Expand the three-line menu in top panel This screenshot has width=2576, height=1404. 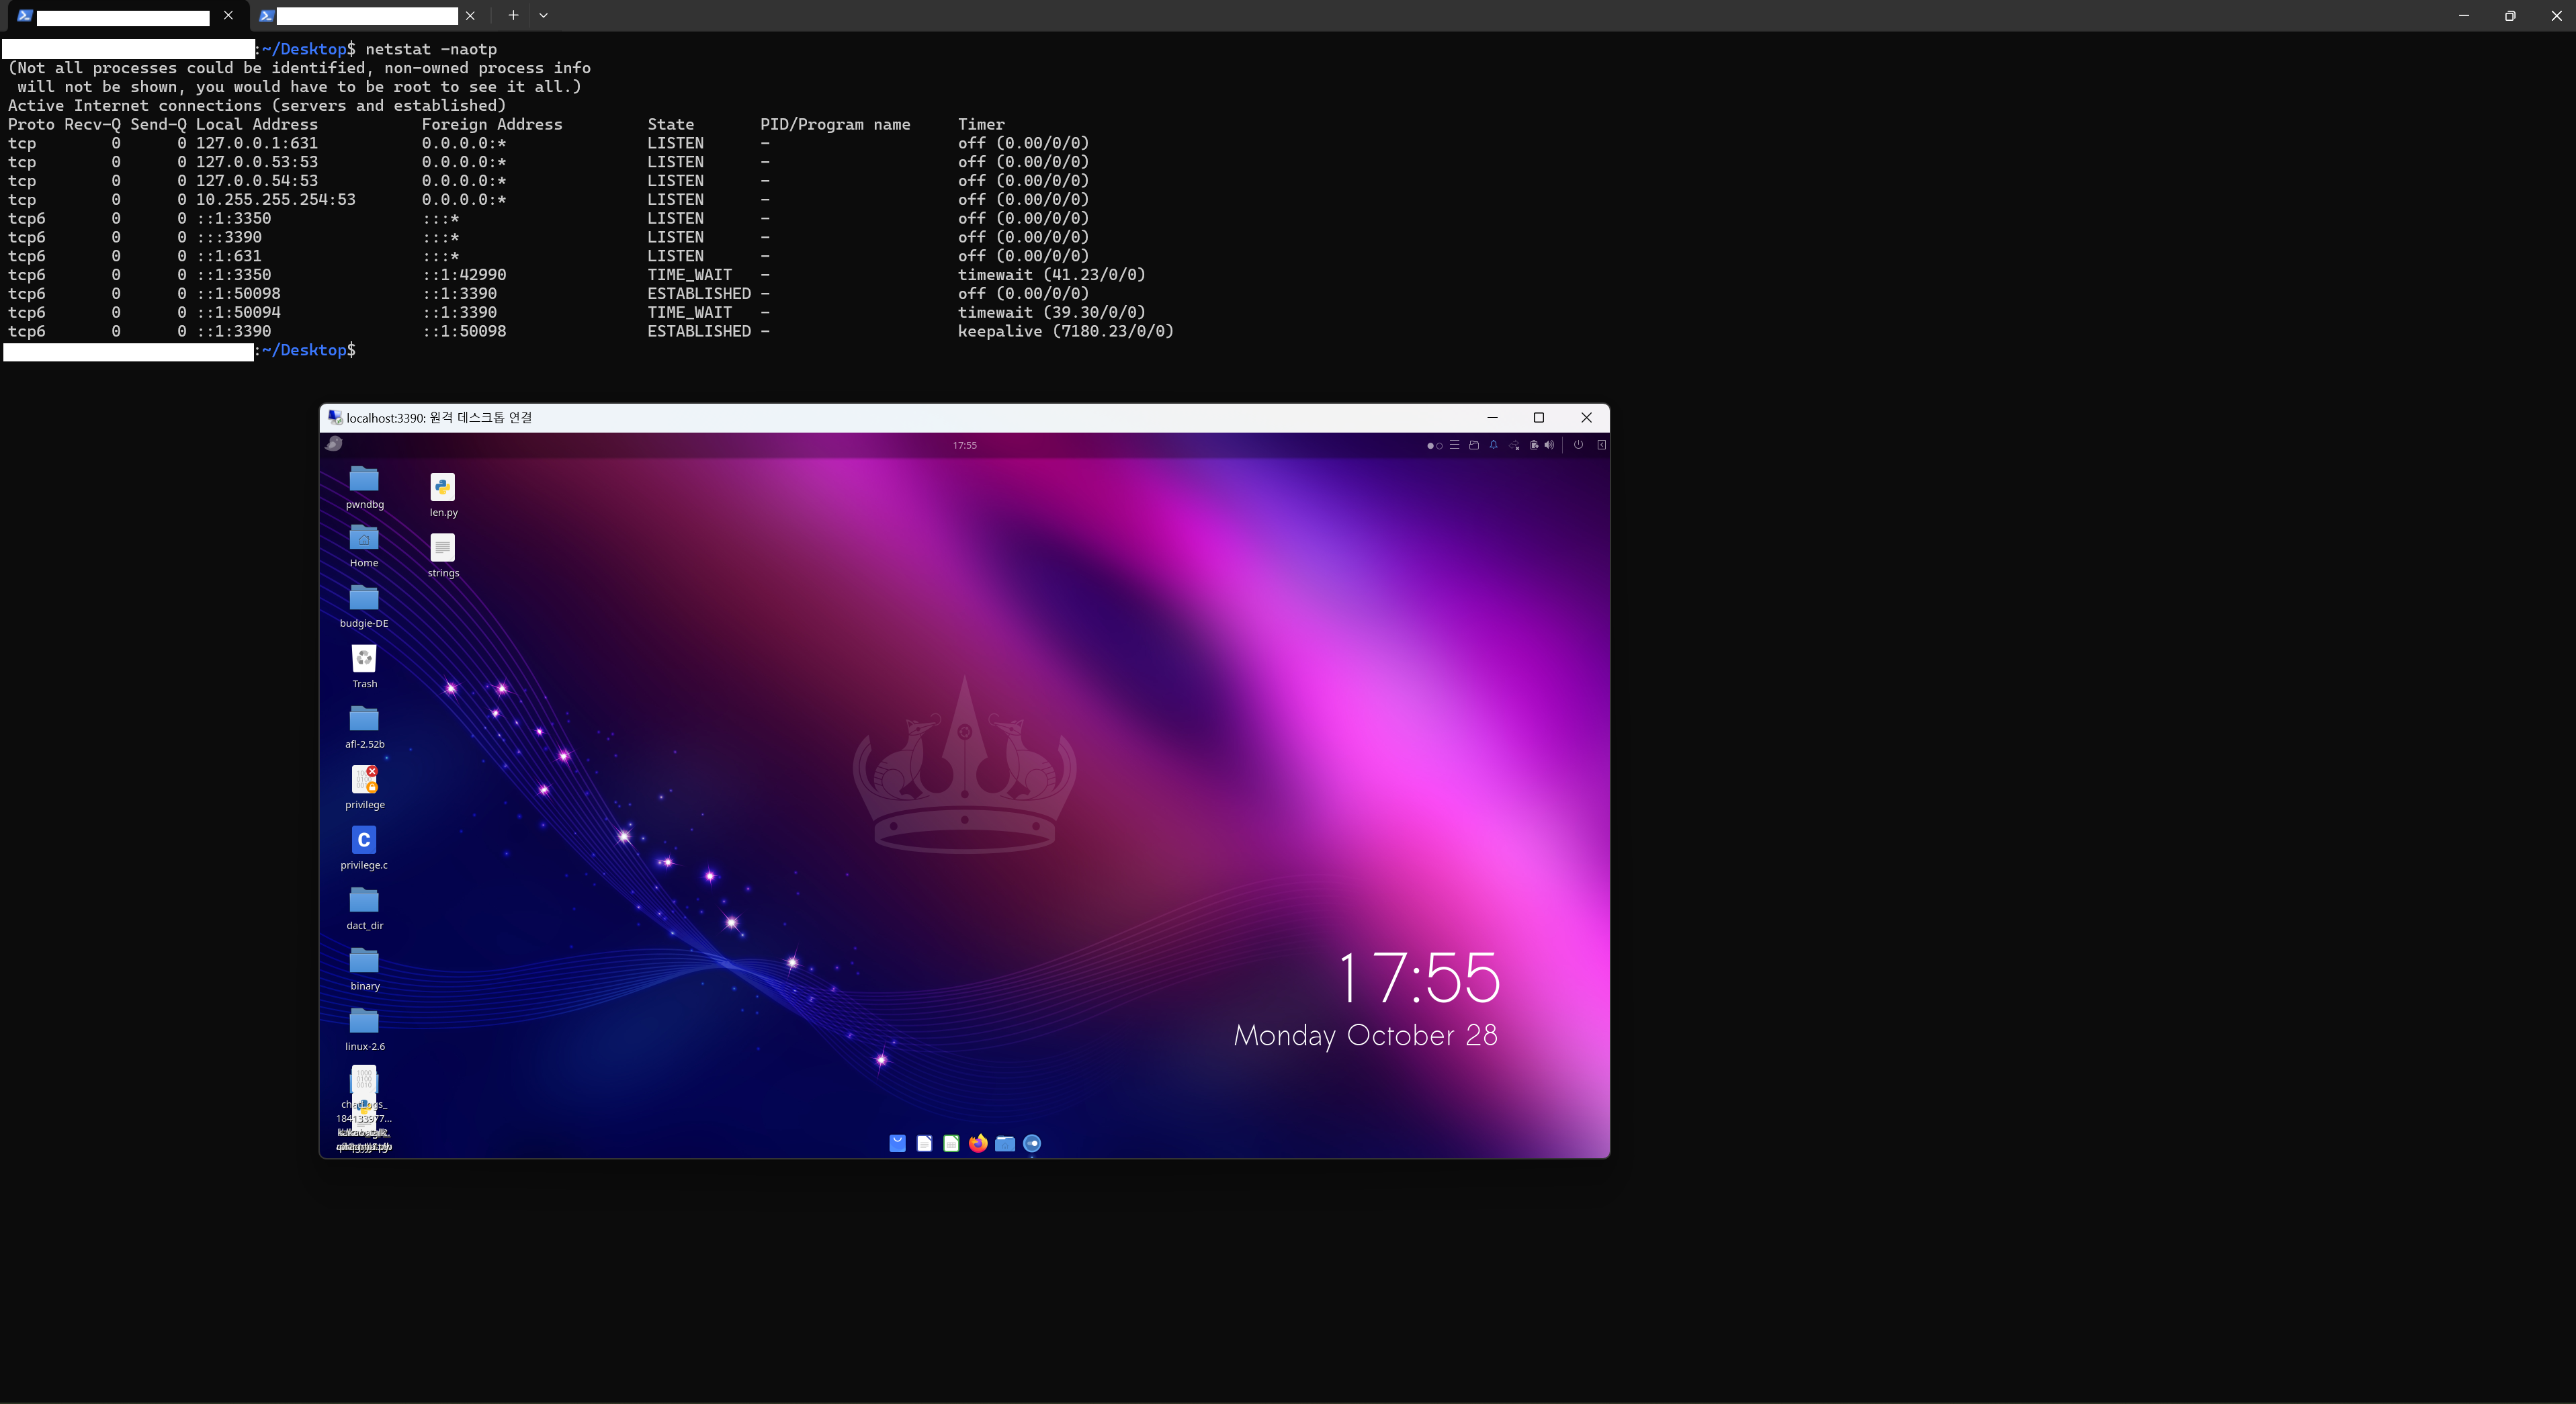pos(1455,445)
